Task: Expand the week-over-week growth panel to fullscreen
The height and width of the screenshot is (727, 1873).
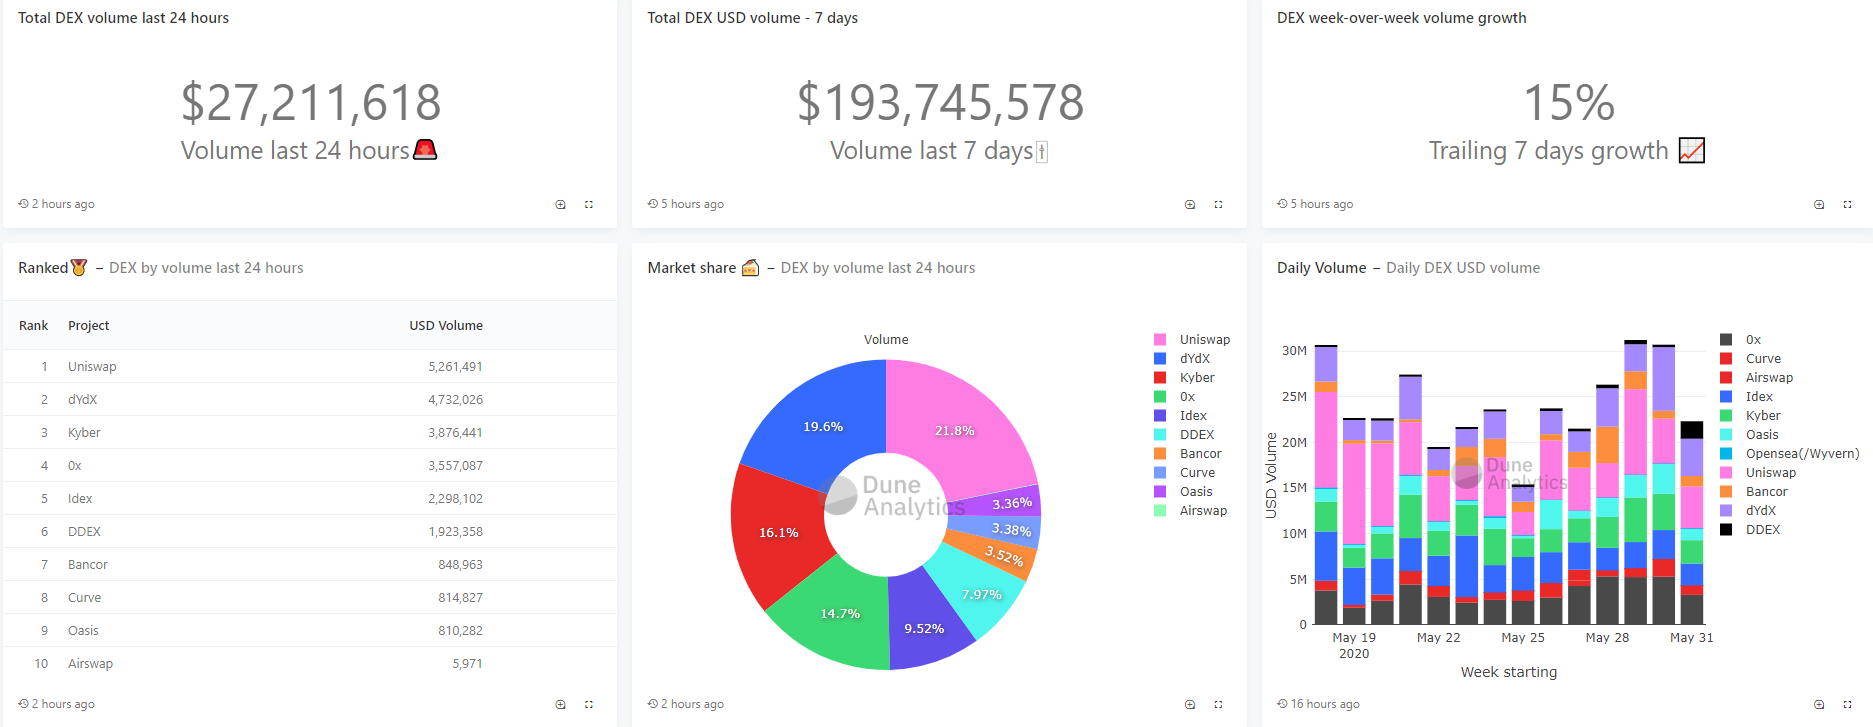Action: (1847, 204)
